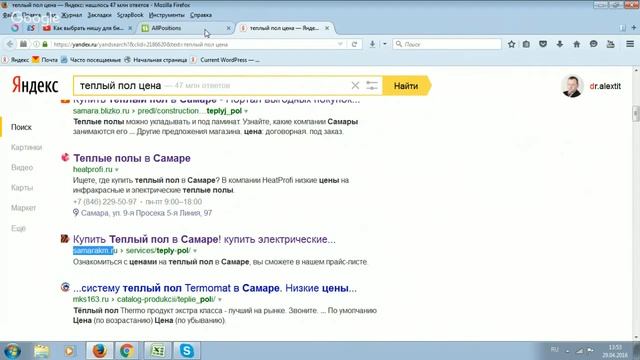This screenshot has width=640, height=360.
Task: Switch to Firefox in the taskbar
Action: (99, 351)
